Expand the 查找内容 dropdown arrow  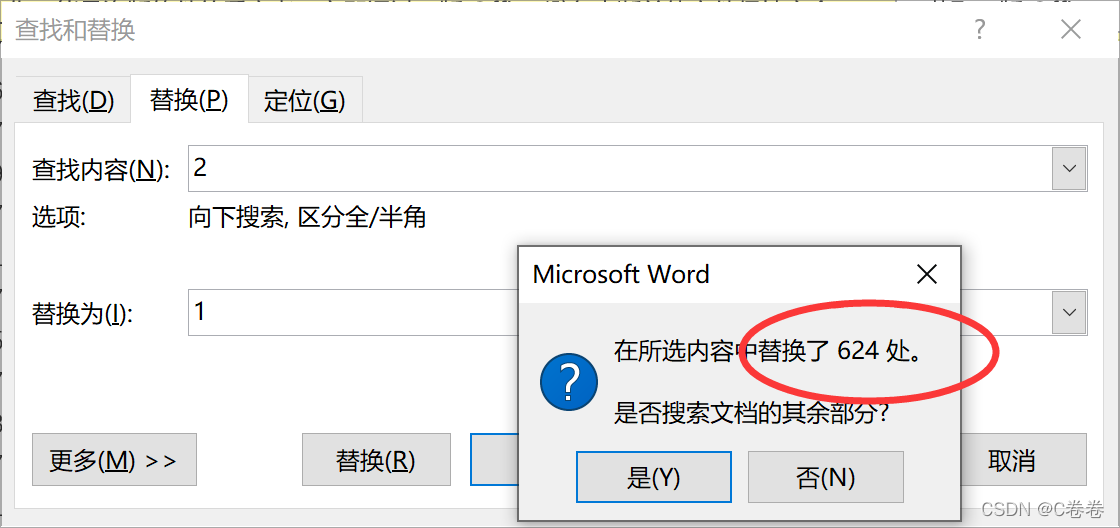click(1069, 169)
